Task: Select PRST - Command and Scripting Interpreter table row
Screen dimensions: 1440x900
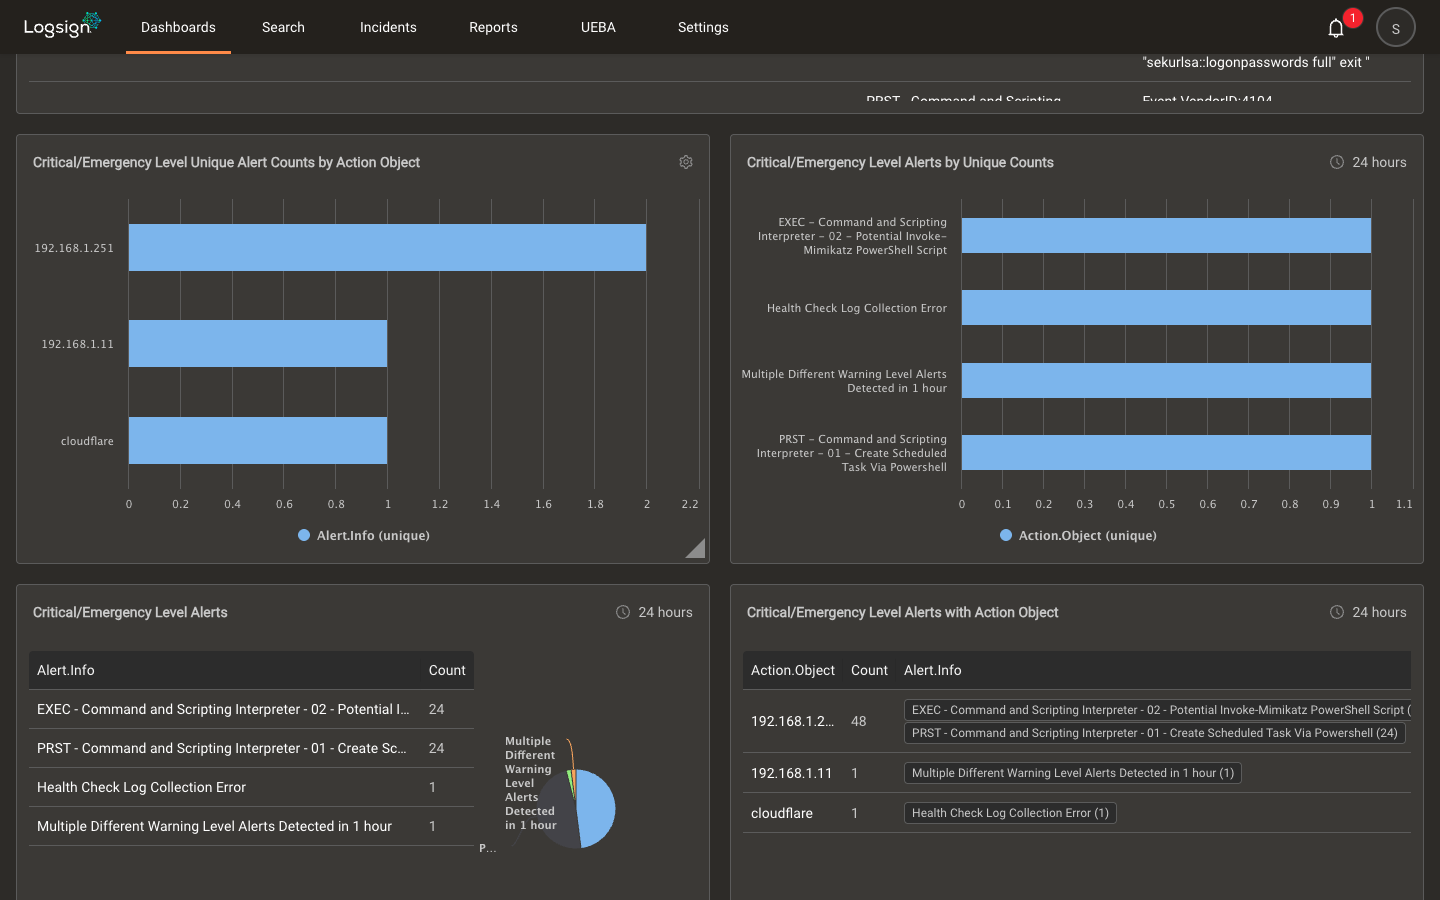Action: [x=251, y=748]
